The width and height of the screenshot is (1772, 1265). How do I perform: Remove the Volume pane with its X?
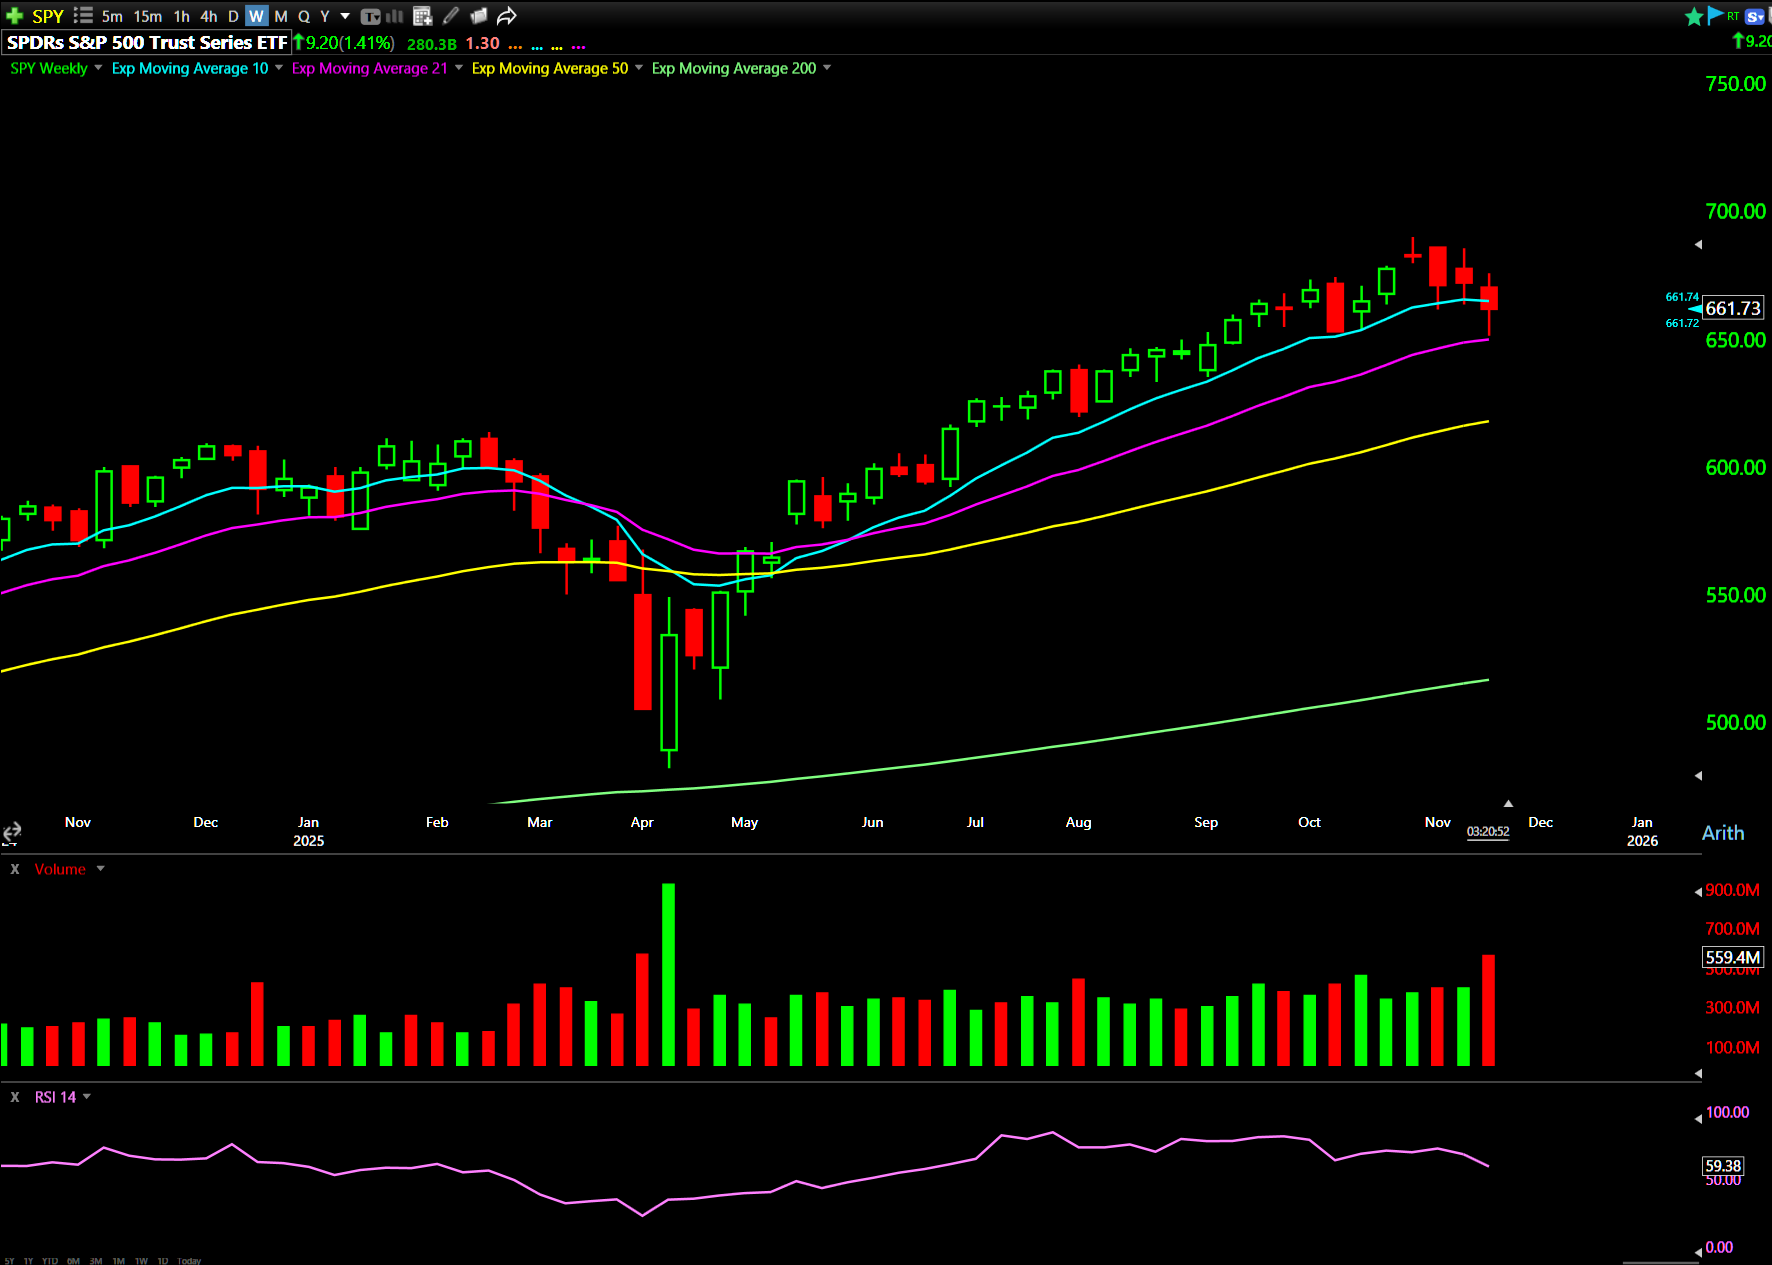15,869
